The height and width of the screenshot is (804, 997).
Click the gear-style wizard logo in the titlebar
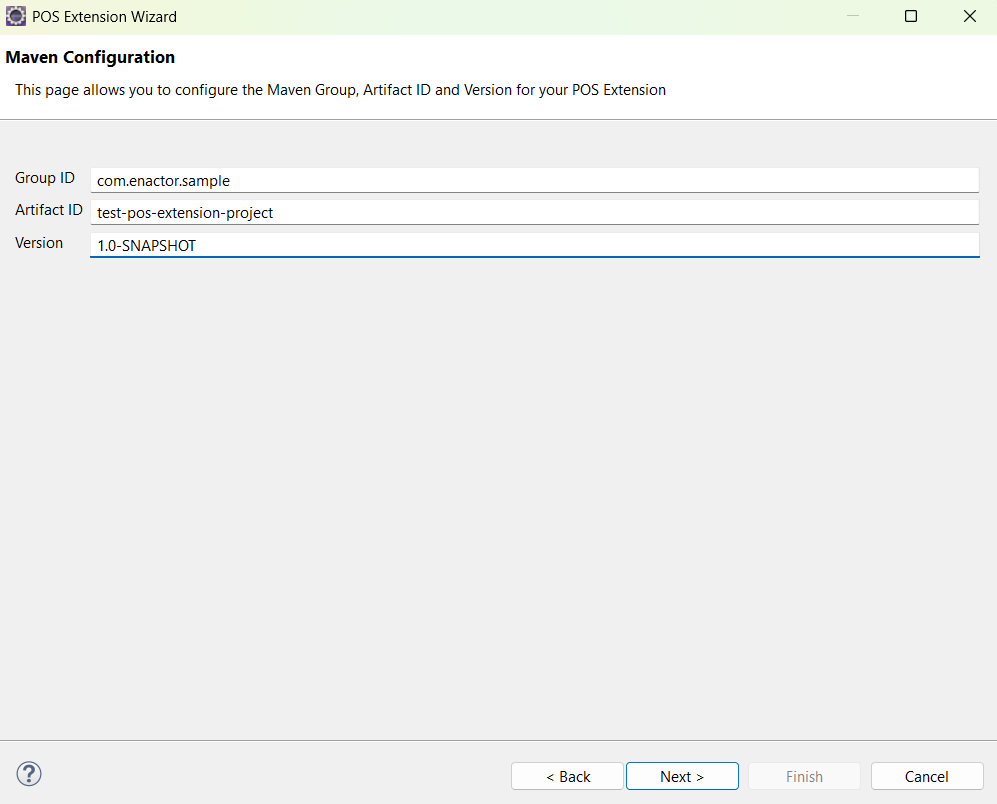coord(15,16)
